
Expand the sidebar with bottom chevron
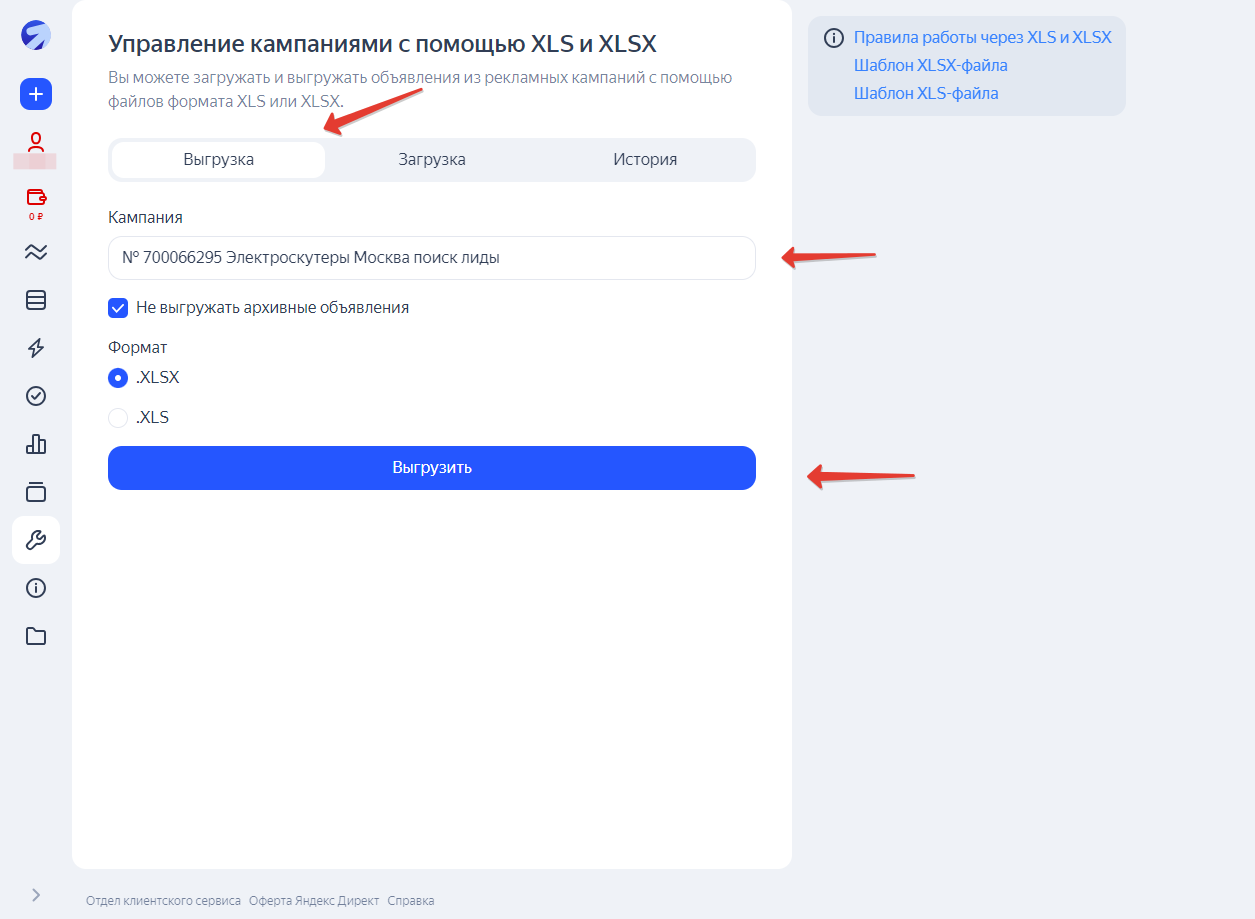point(36,895)
